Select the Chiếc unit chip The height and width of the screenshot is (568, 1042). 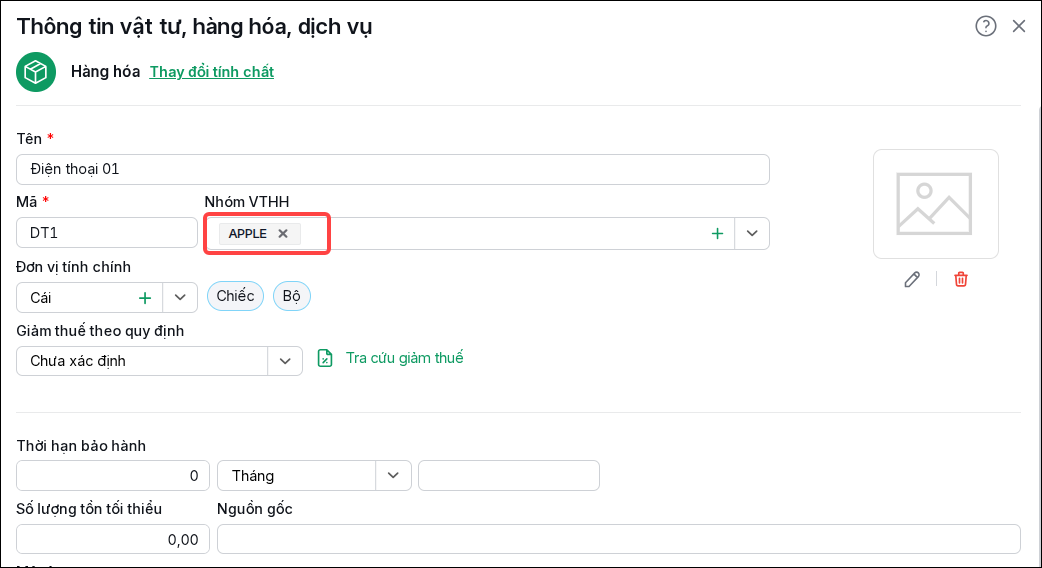[x=235, y=296]
